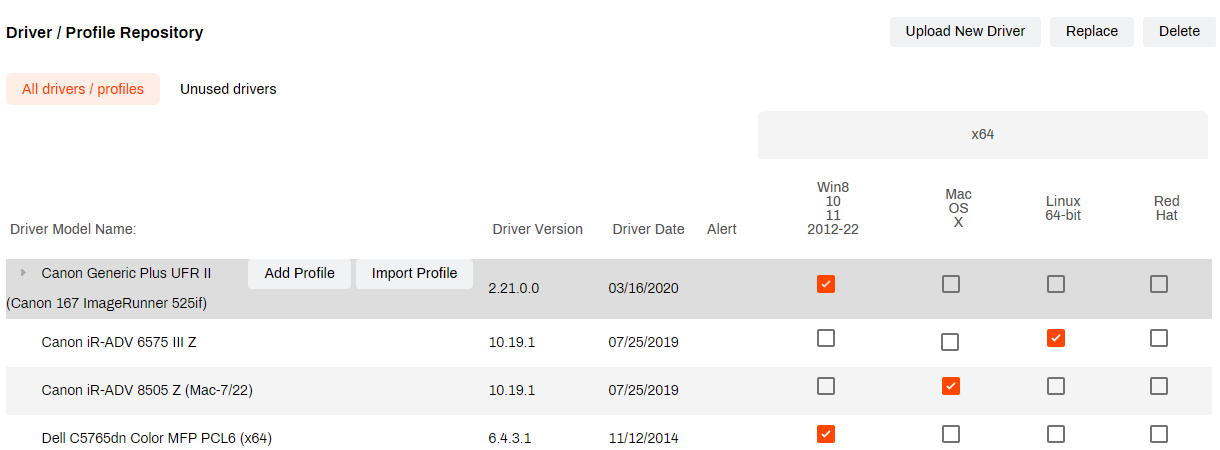Uncheck Win8 checkbox for Canon Generic Plus UFR II
This screenshot has height=450, width=1220.
[825, 284]
